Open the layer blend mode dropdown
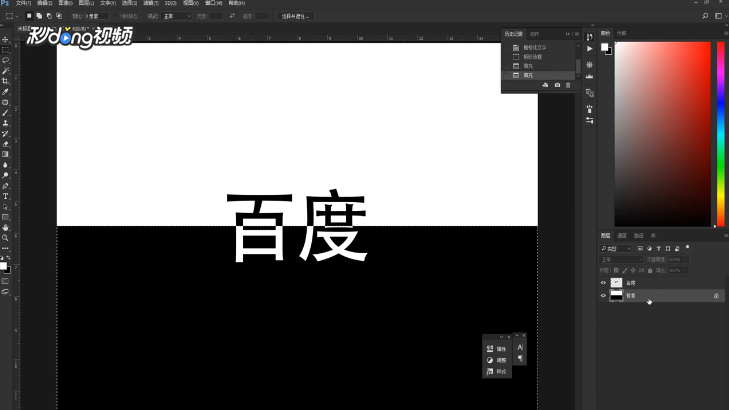 [621, 259]
